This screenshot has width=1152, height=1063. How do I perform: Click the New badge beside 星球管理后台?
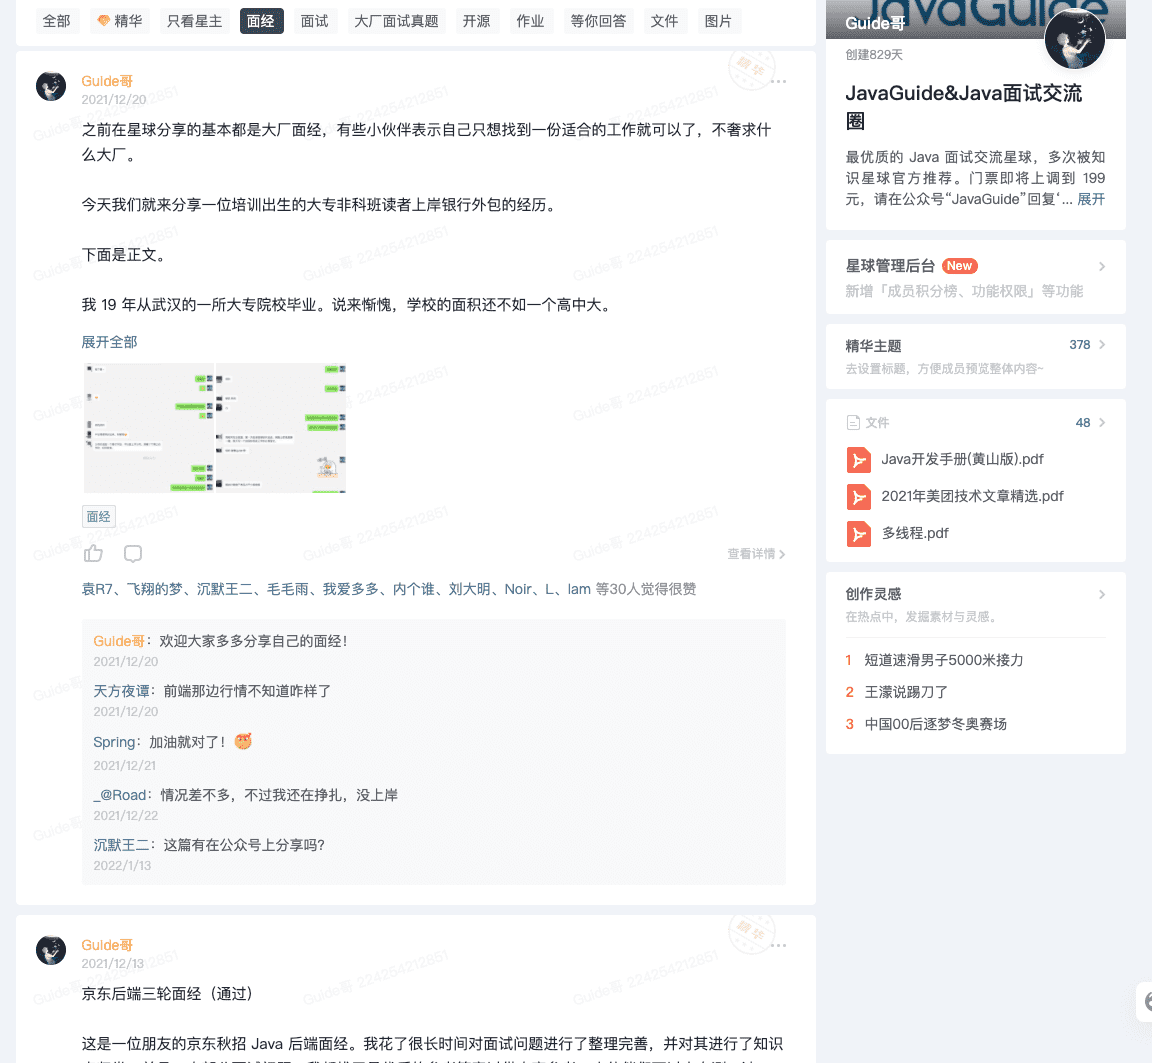pos(960,266)
